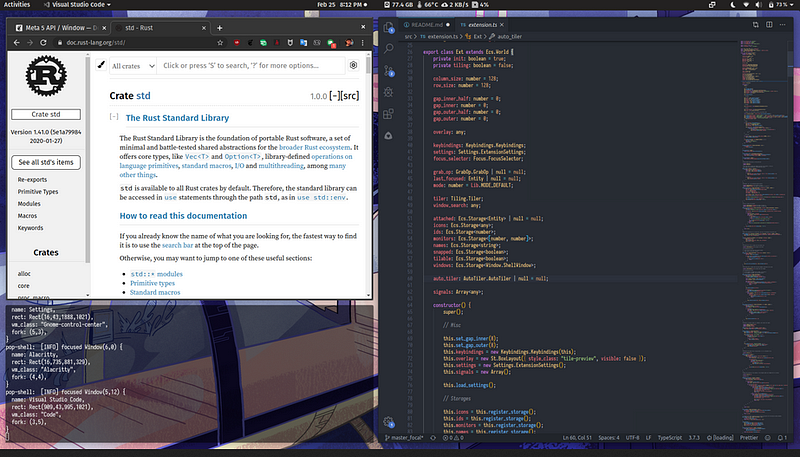Switch to the Meta 5 API browser tab
This screenshot has width=800, height=457.
pyautogui.click(x=60, y=28)
